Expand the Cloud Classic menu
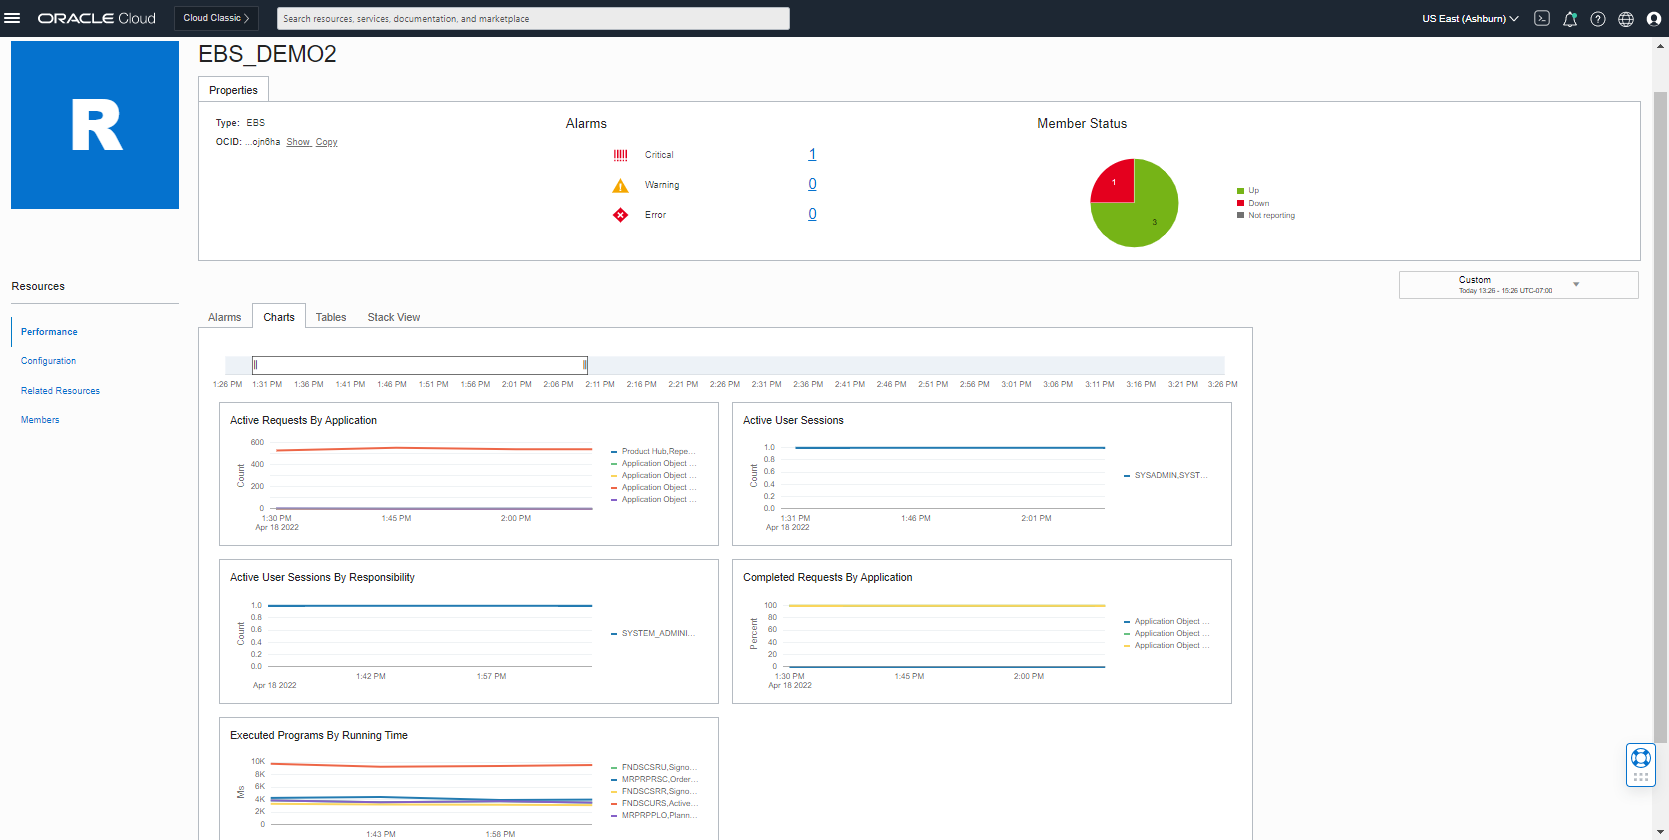 [x=216, y=18]
